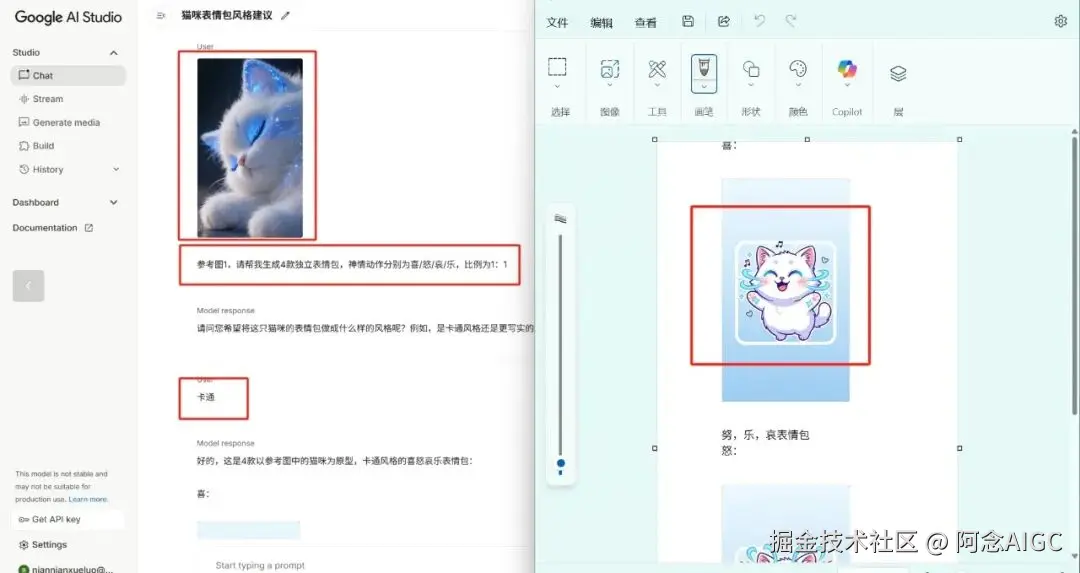
Task: Collapse the Studio section
Action: pos(114,52)
